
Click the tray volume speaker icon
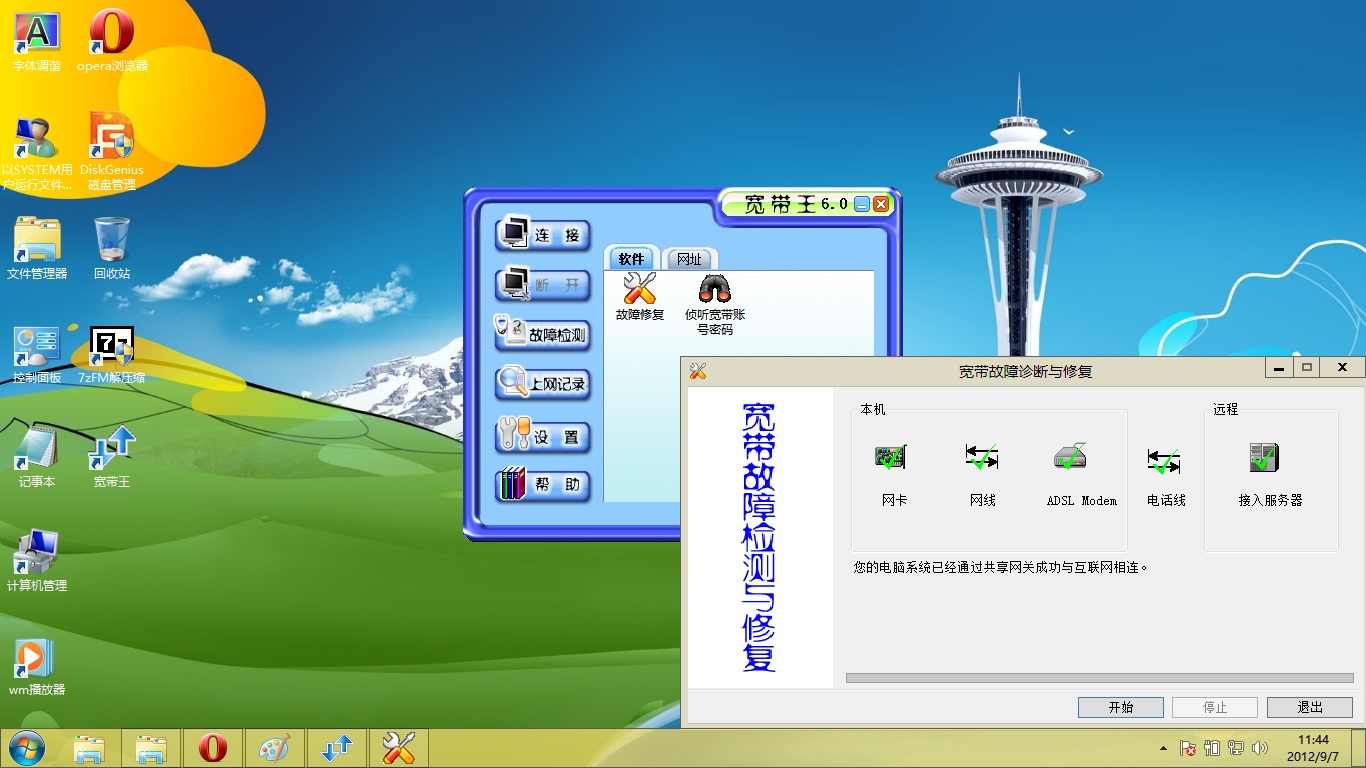coord(1259,748)
